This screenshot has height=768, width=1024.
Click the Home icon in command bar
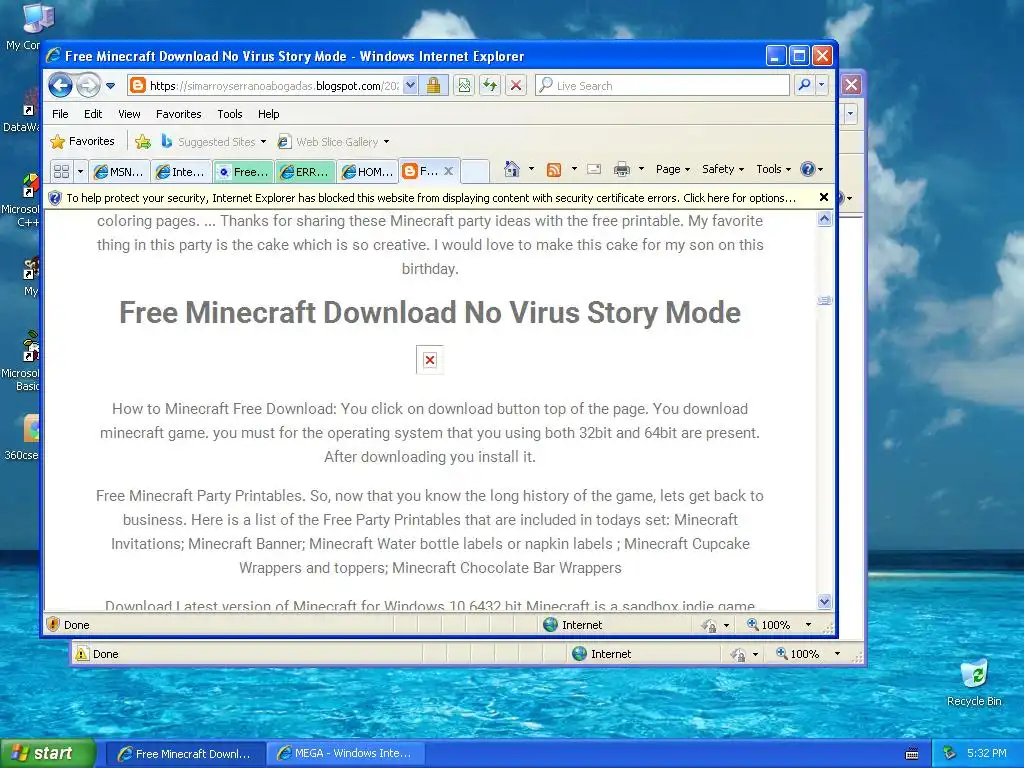(512, 169)
